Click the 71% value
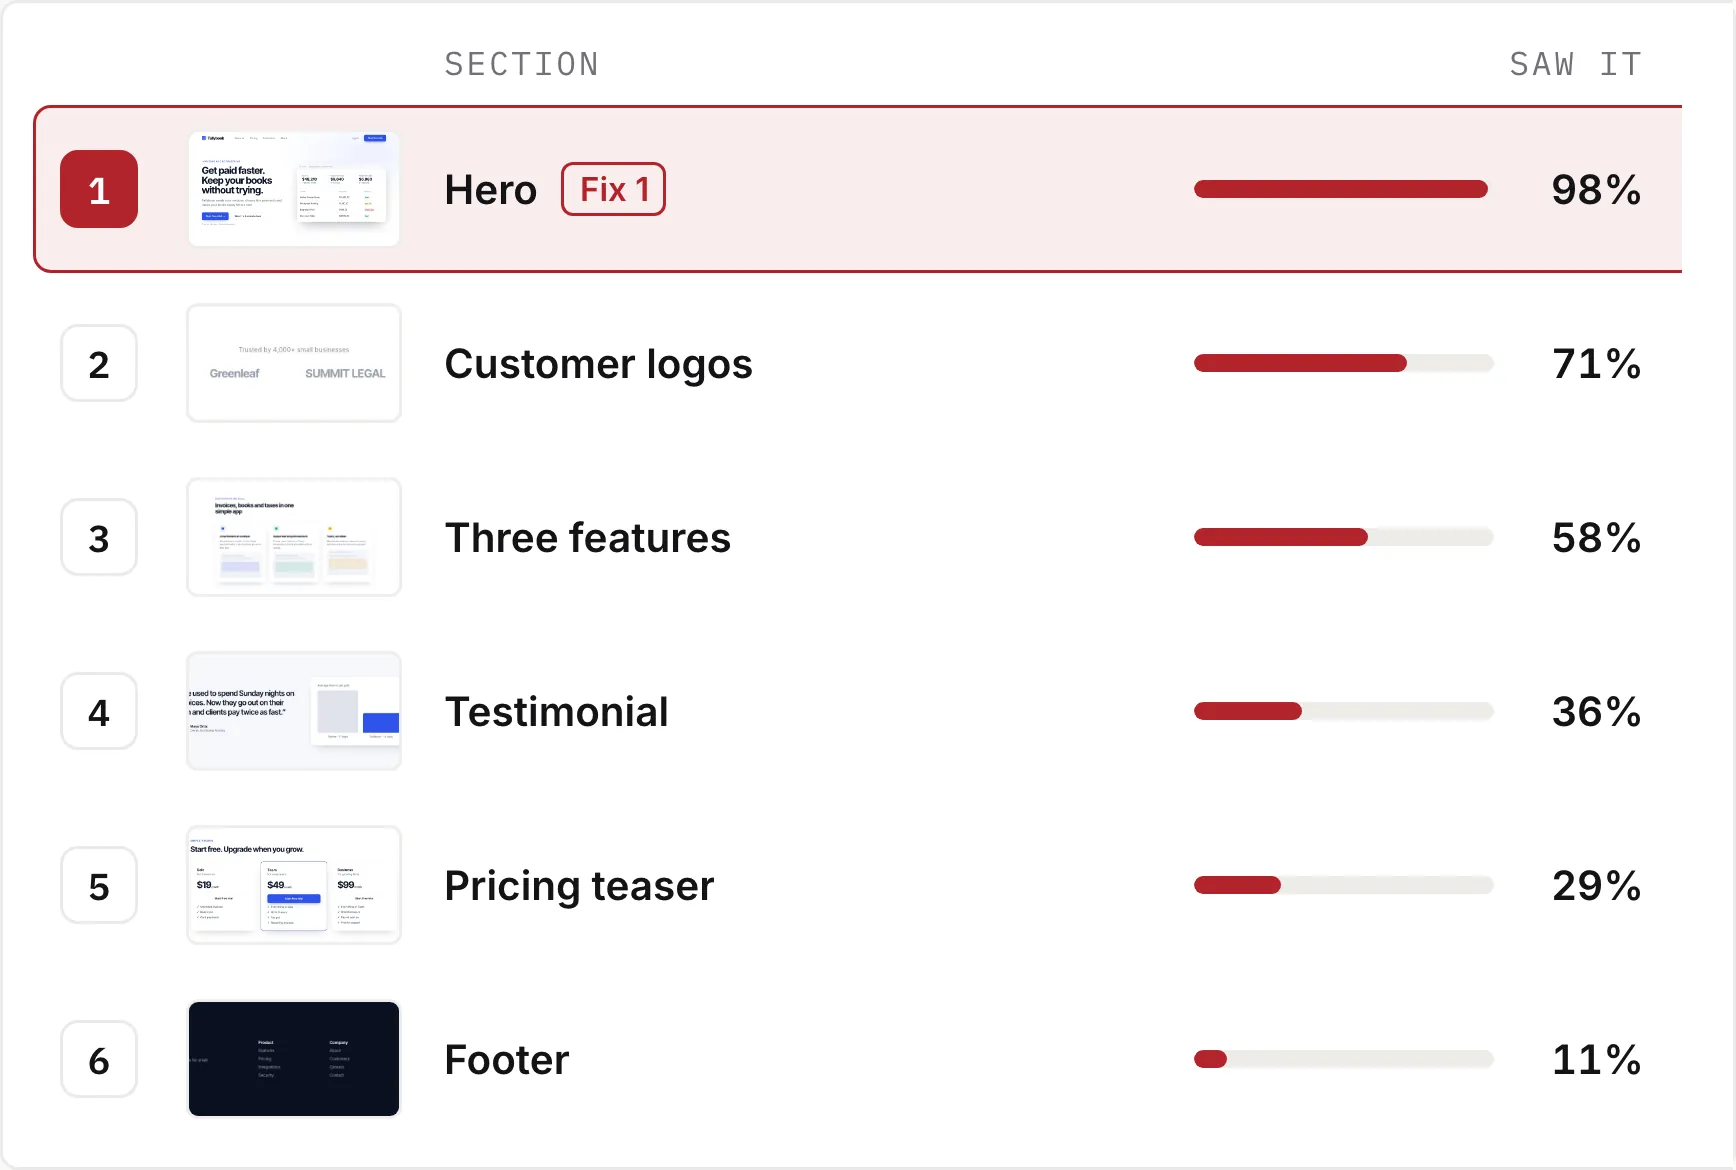 [x=1596, y=364]
